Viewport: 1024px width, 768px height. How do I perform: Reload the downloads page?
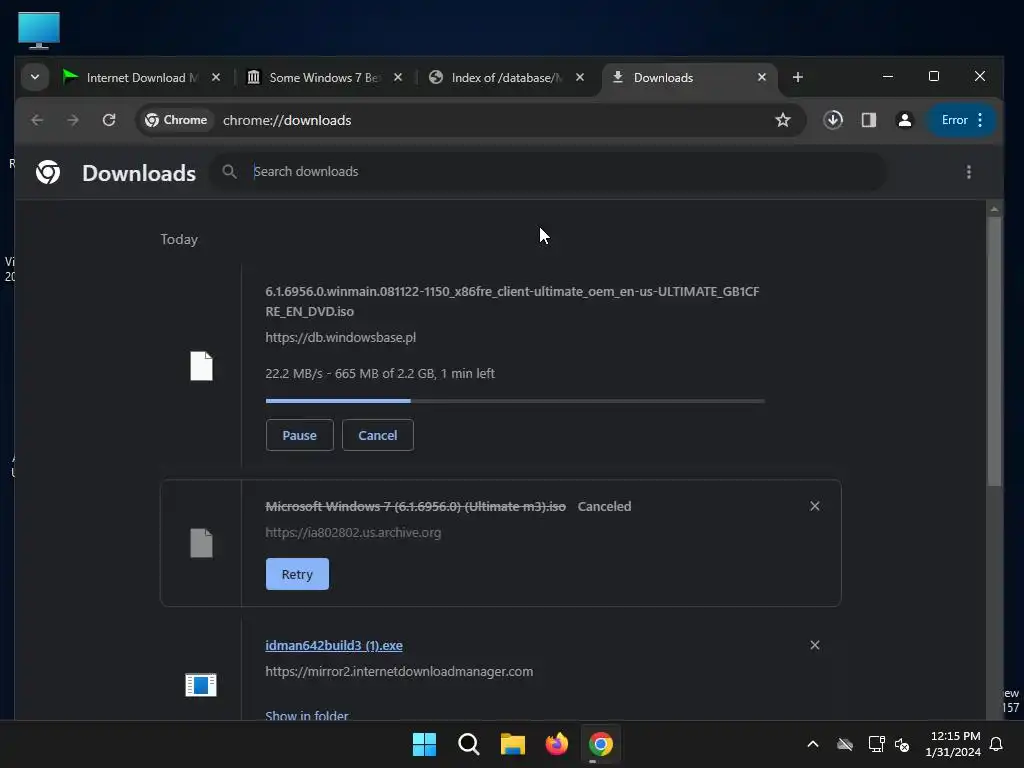(x=109, y=120)
